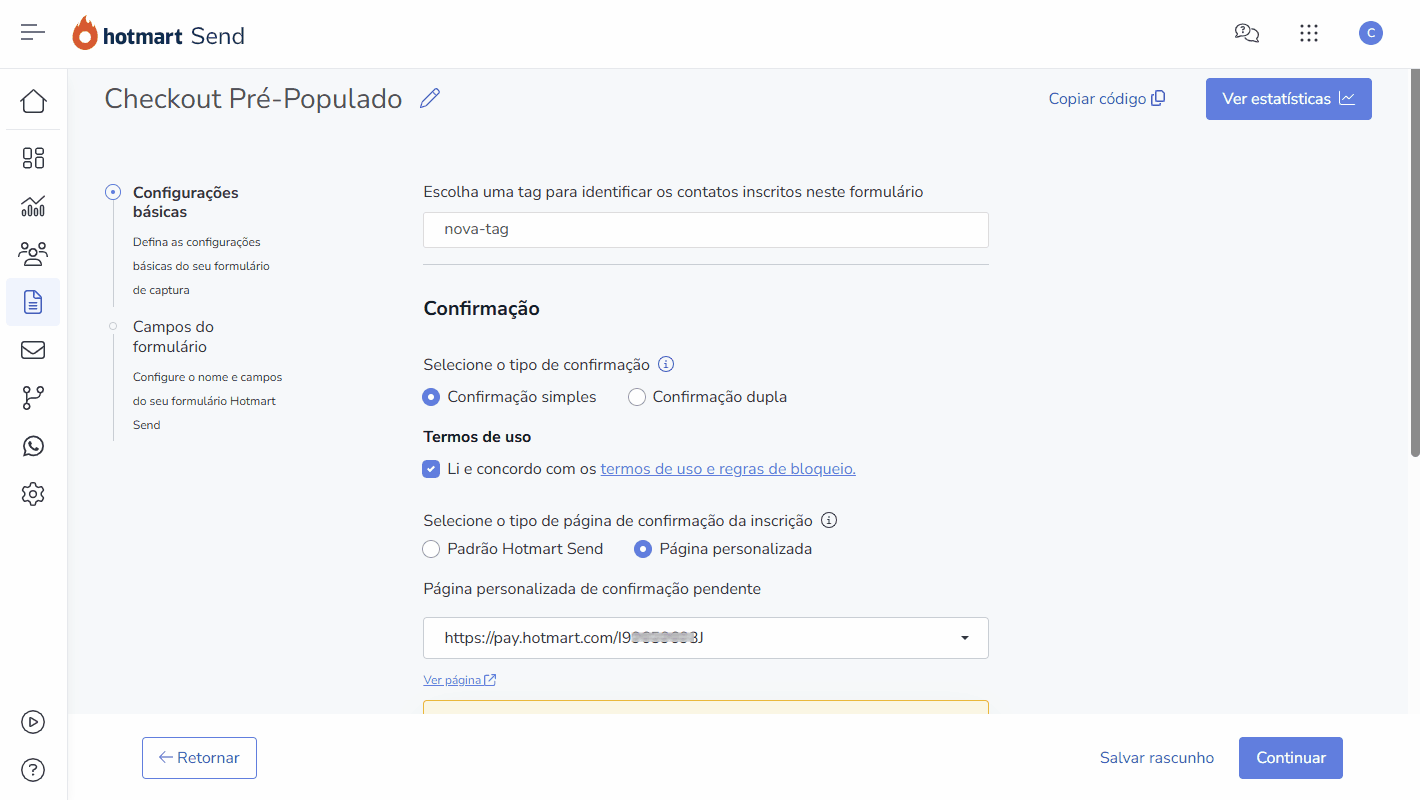Open the WhatsApp channel icon
The height and width of the screenshot is (800, 1420).
coord(33,445)
